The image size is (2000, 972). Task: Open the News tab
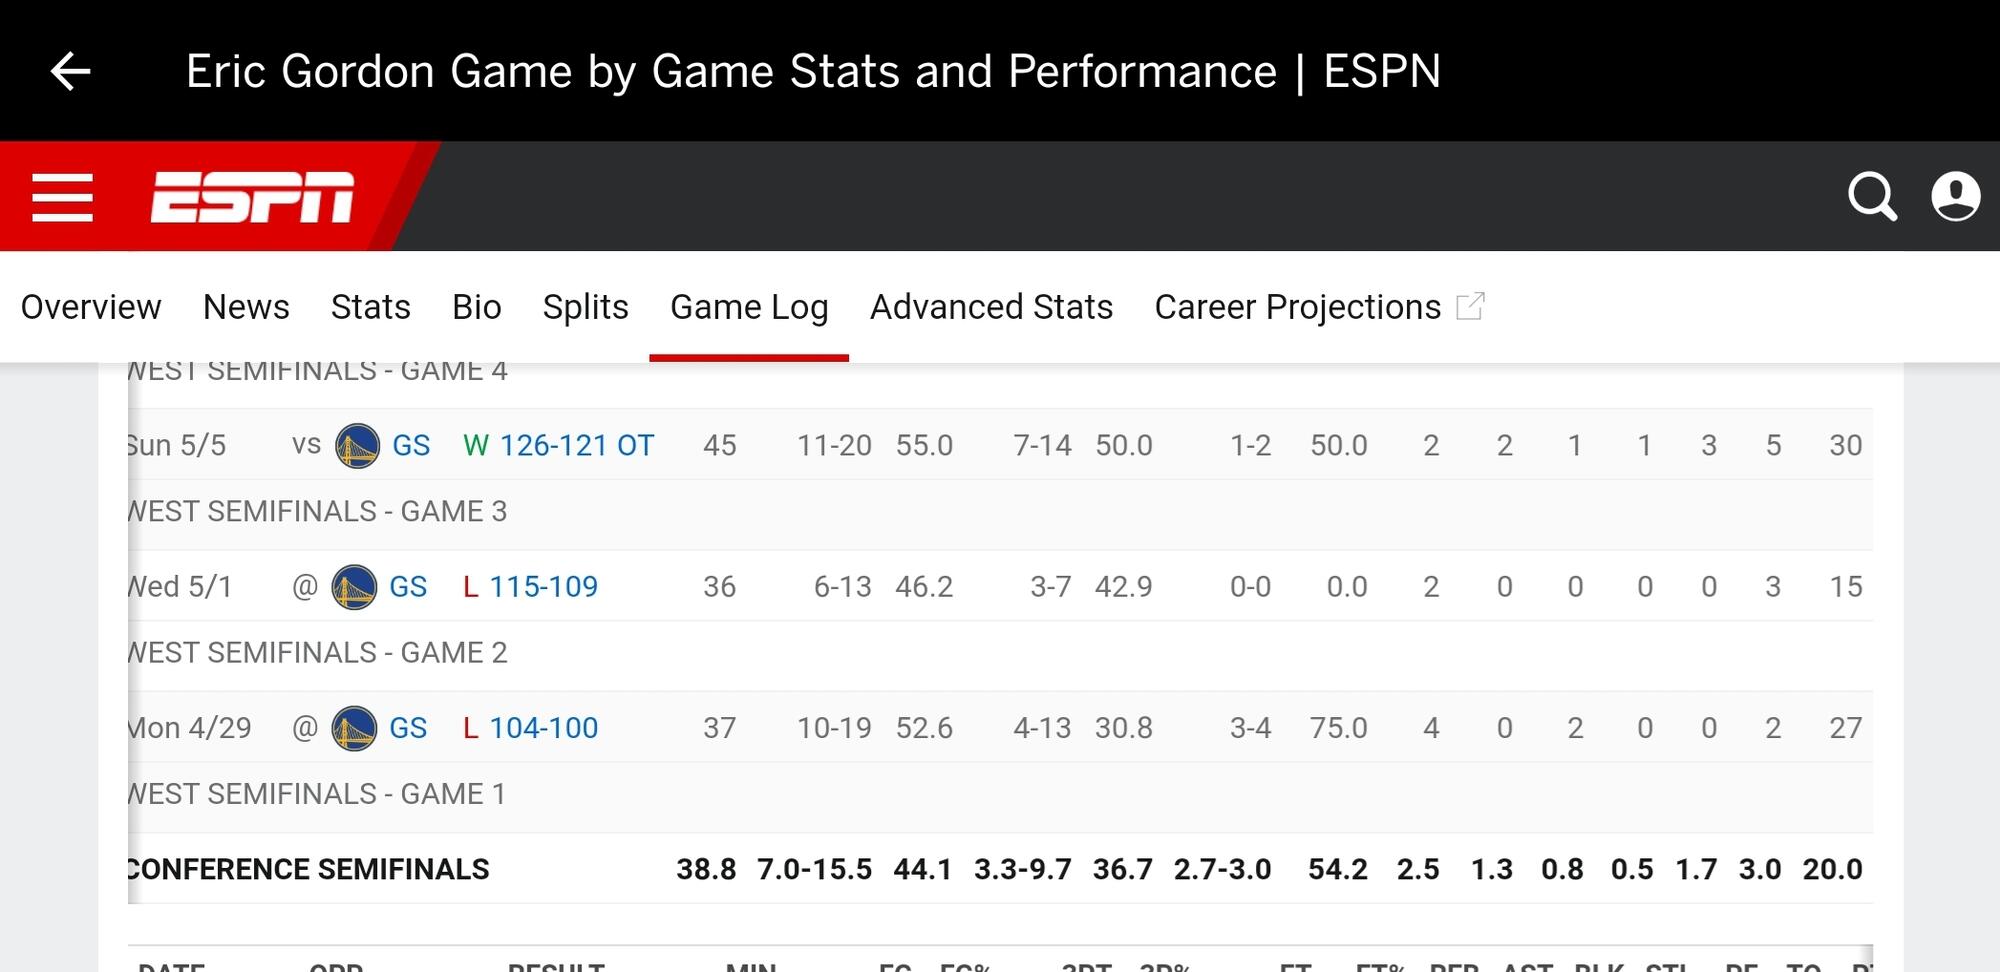pyautogui.click(x=246, y=307)
